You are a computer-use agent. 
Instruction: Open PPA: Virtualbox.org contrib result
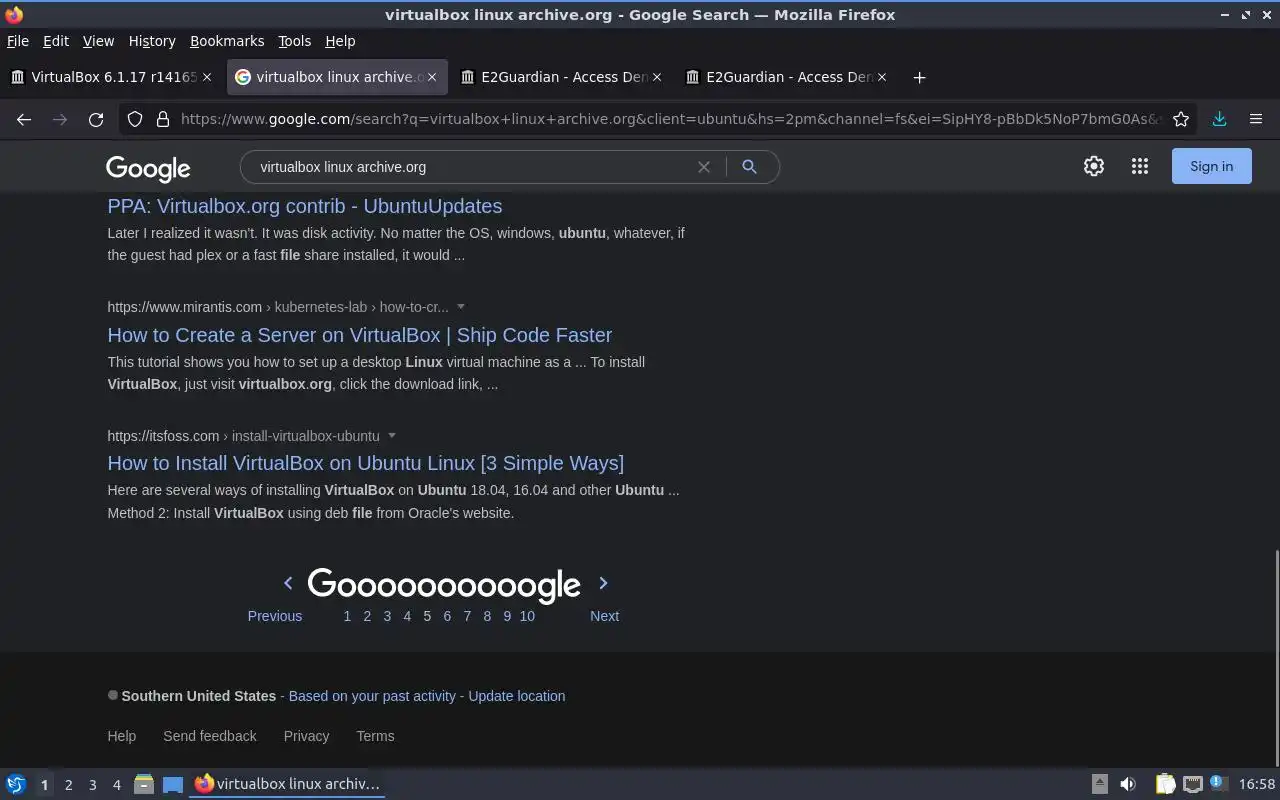[305, 206]
